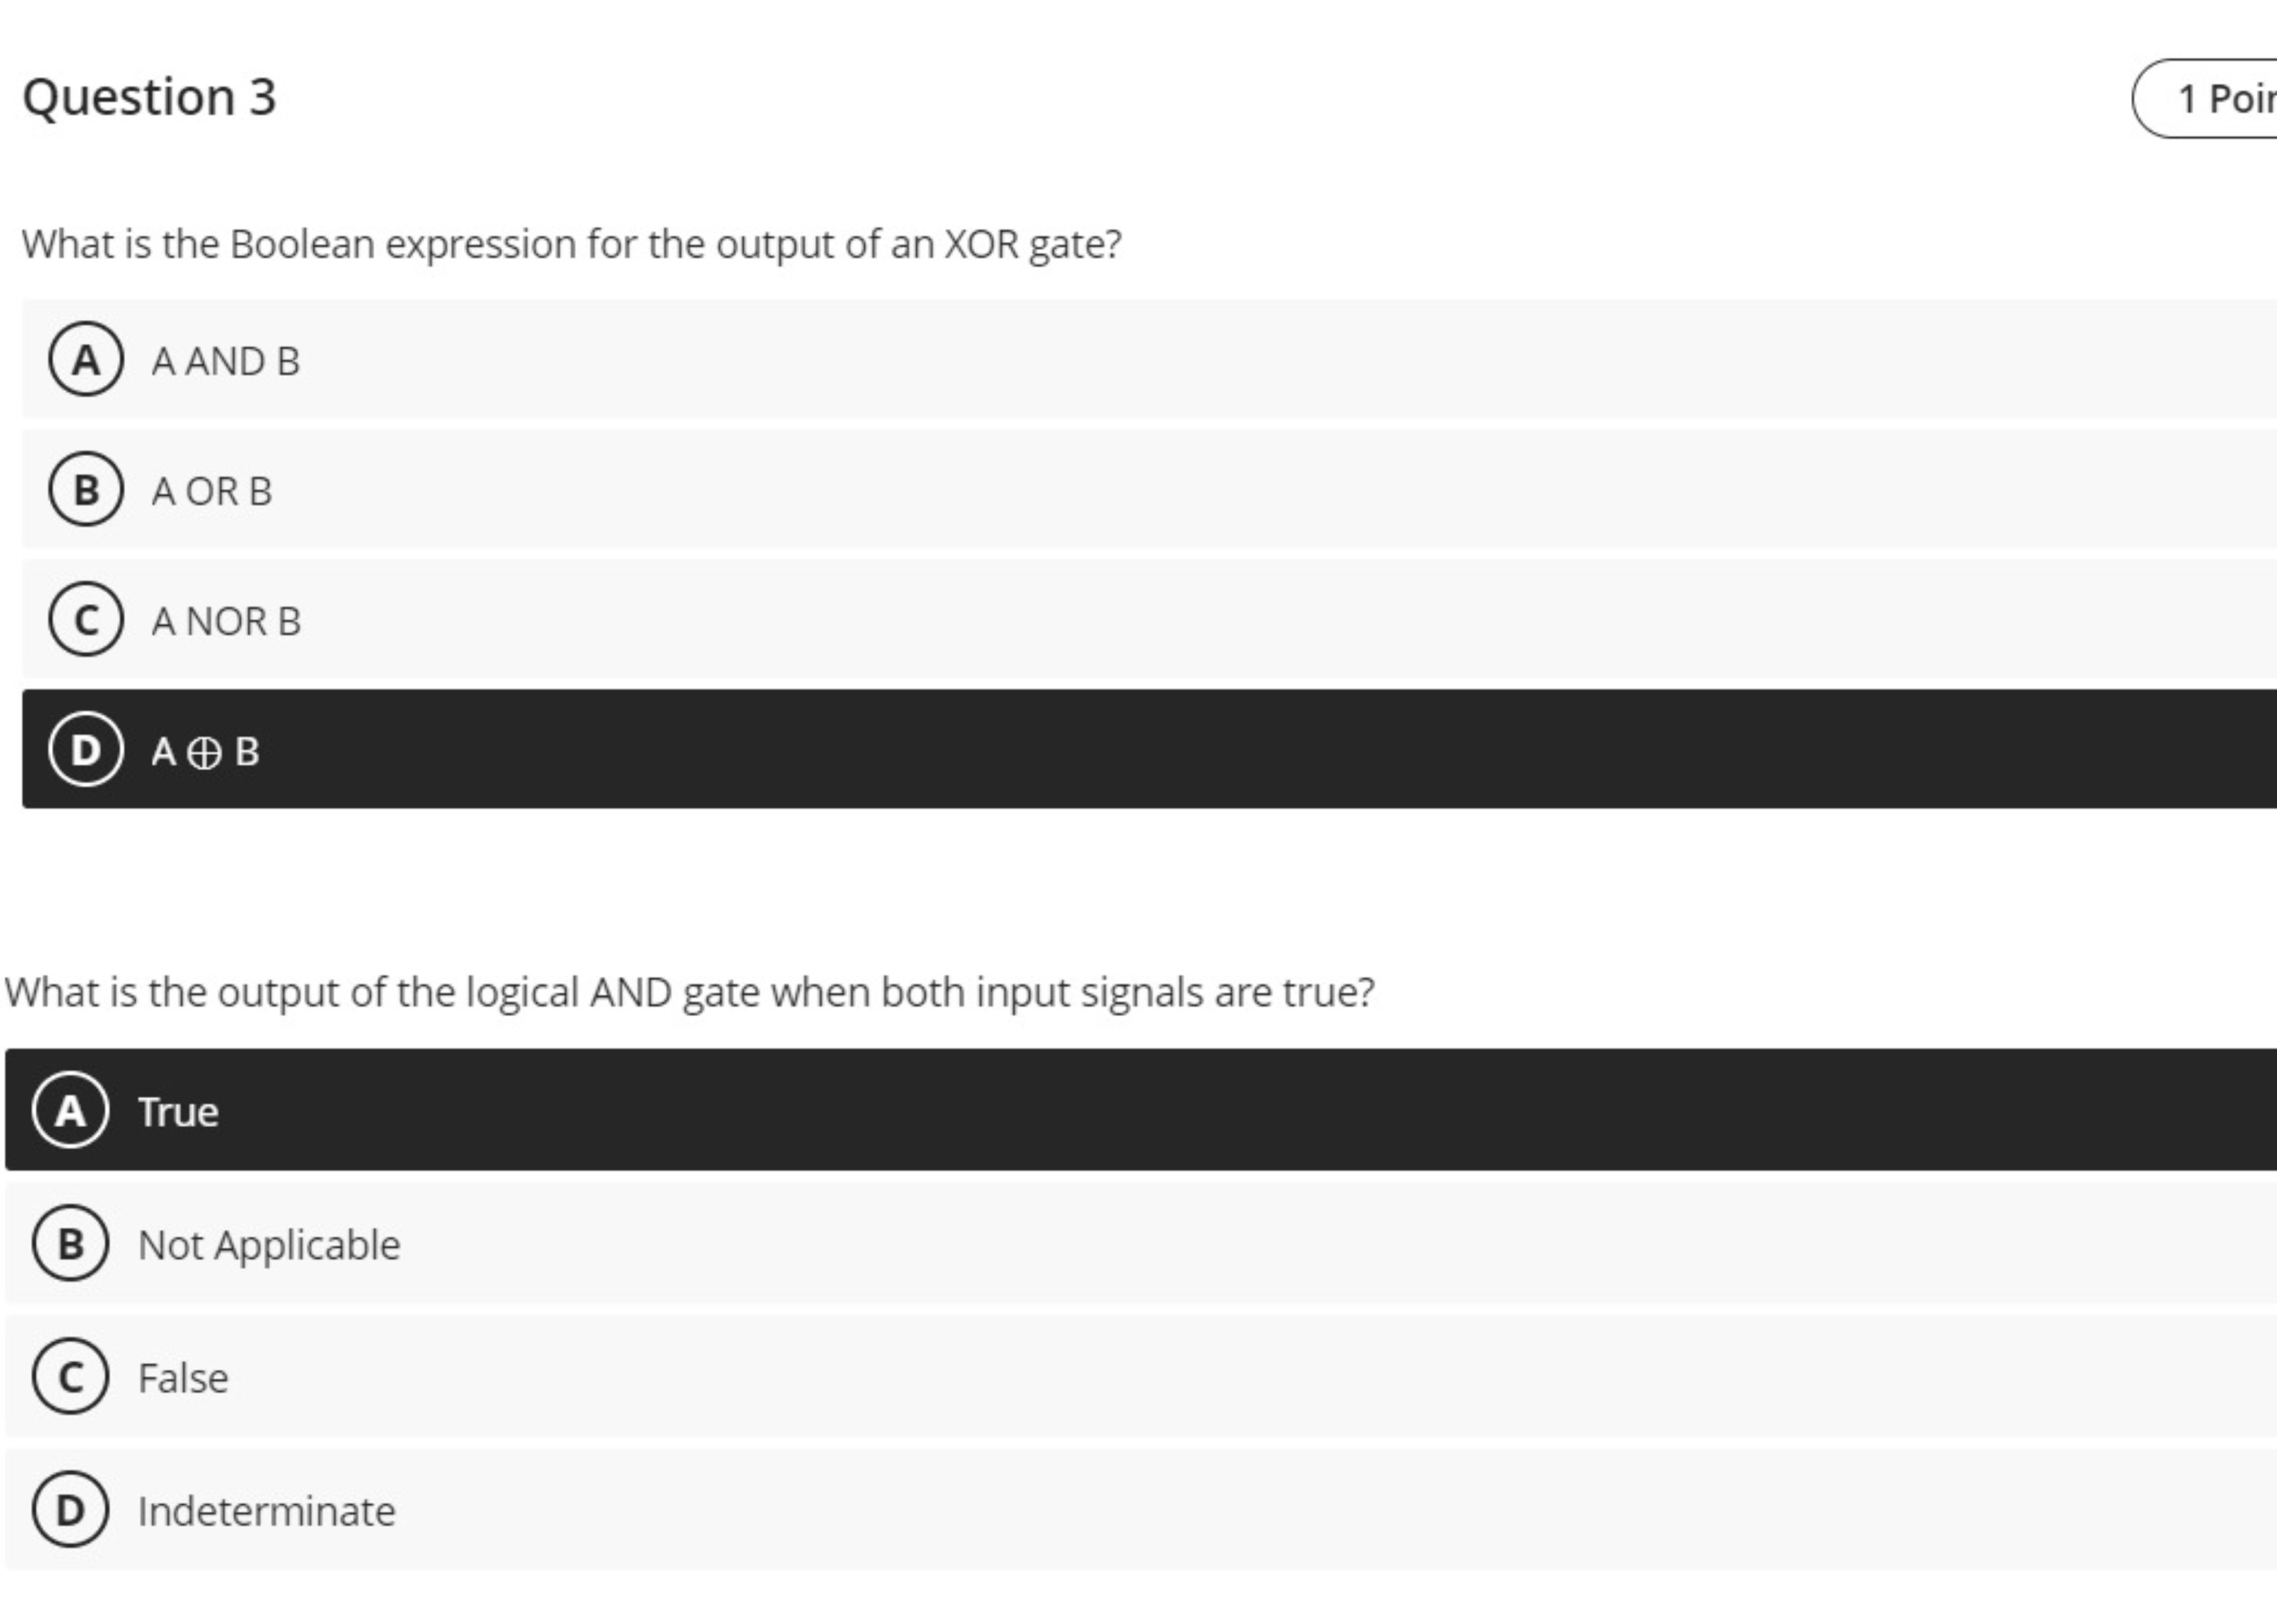Click the circled D icon beside Indeterminate

(x=70, y=1511)
